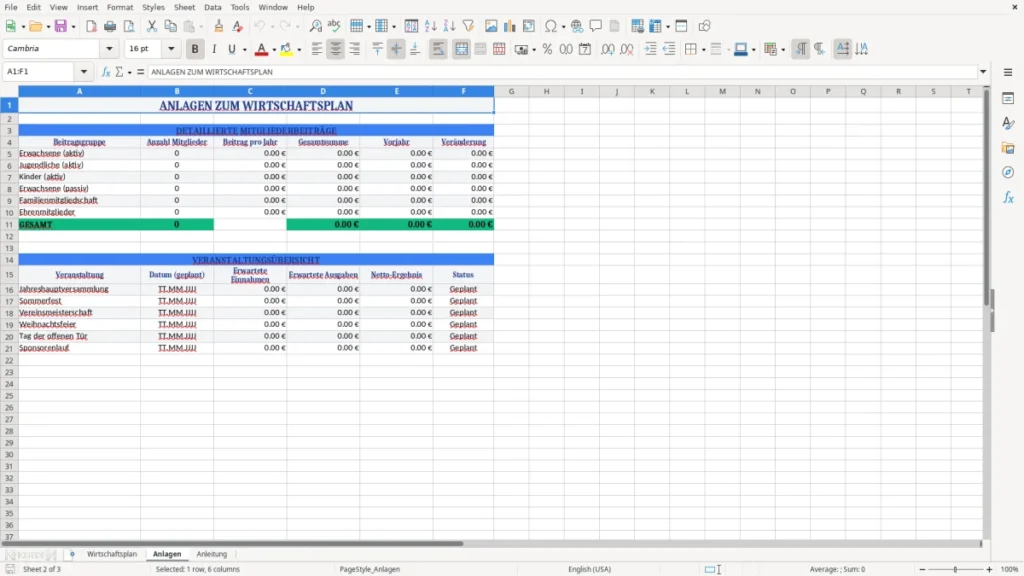Open the sidebar settings hamburger button

click(x=1008, y=72)
